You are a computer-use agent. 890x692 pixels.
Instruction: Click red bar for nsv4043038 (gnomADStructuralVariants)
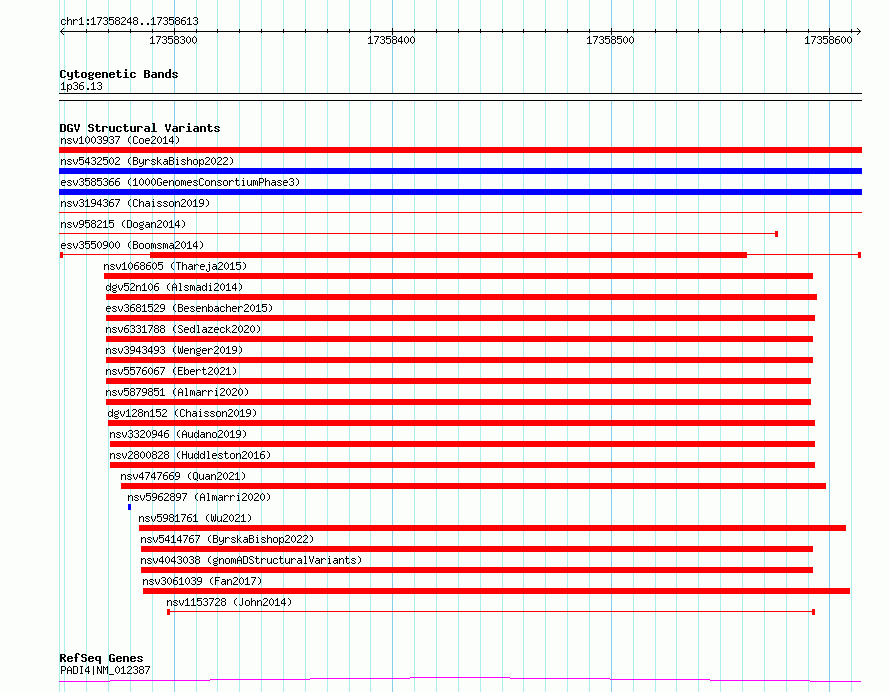tap(477, 570)
